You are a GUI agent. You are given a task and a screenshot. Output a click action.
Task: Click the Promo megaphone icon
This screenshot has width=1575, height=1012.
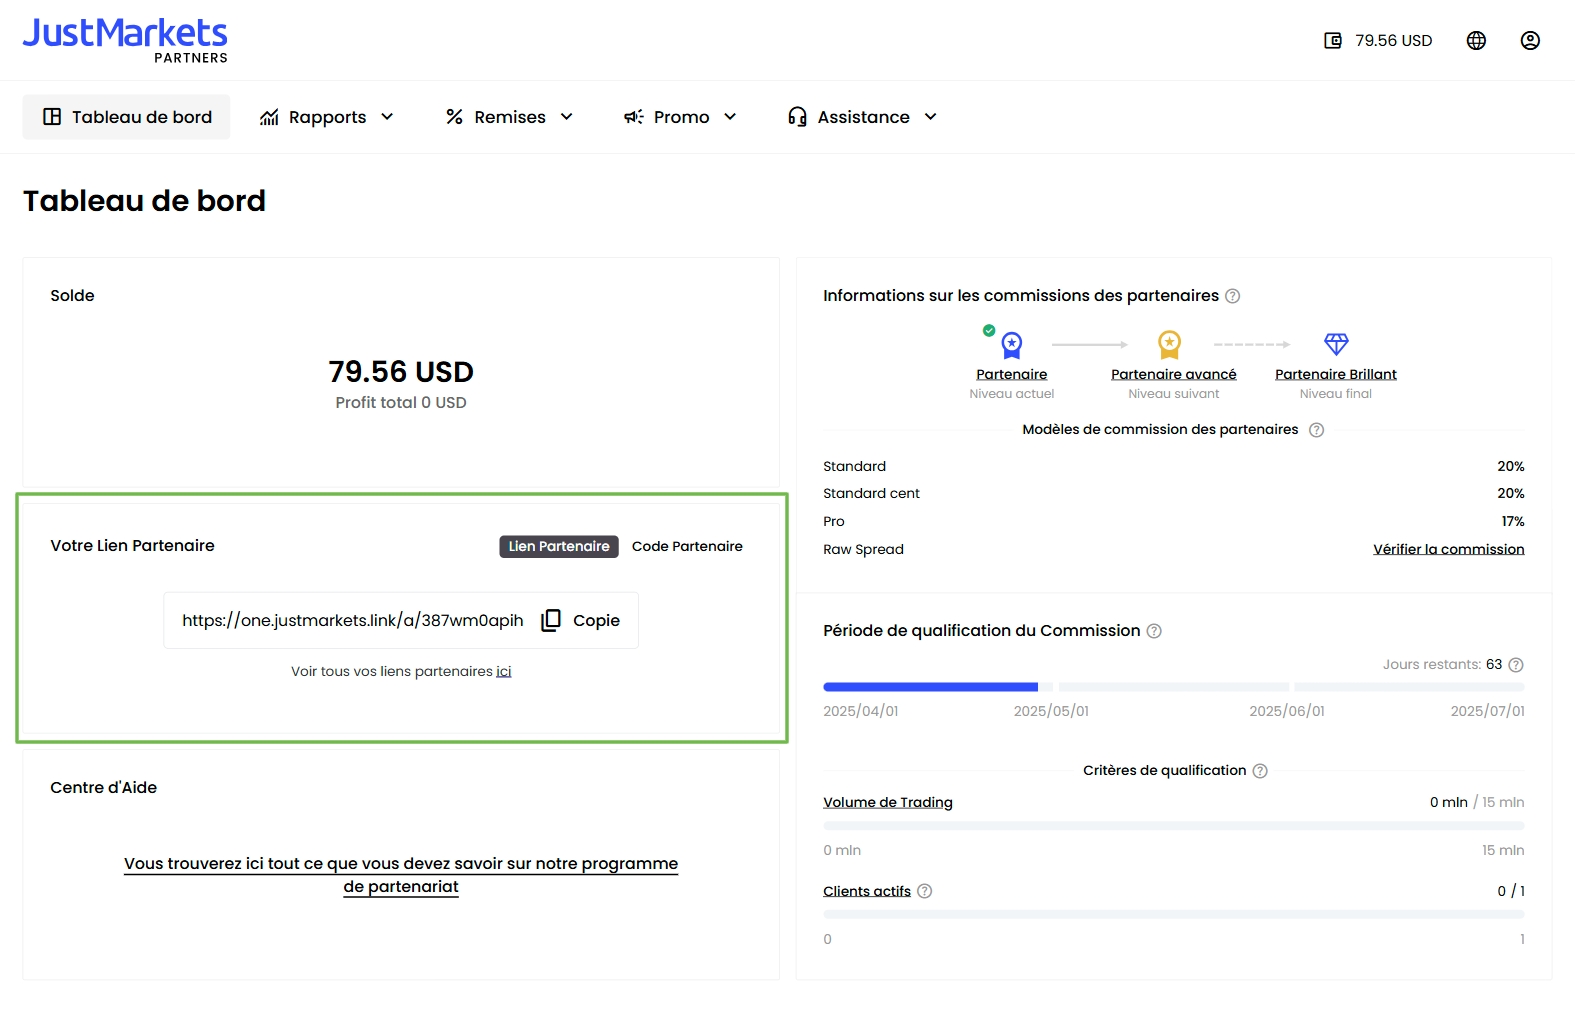[x=634, y=117]
